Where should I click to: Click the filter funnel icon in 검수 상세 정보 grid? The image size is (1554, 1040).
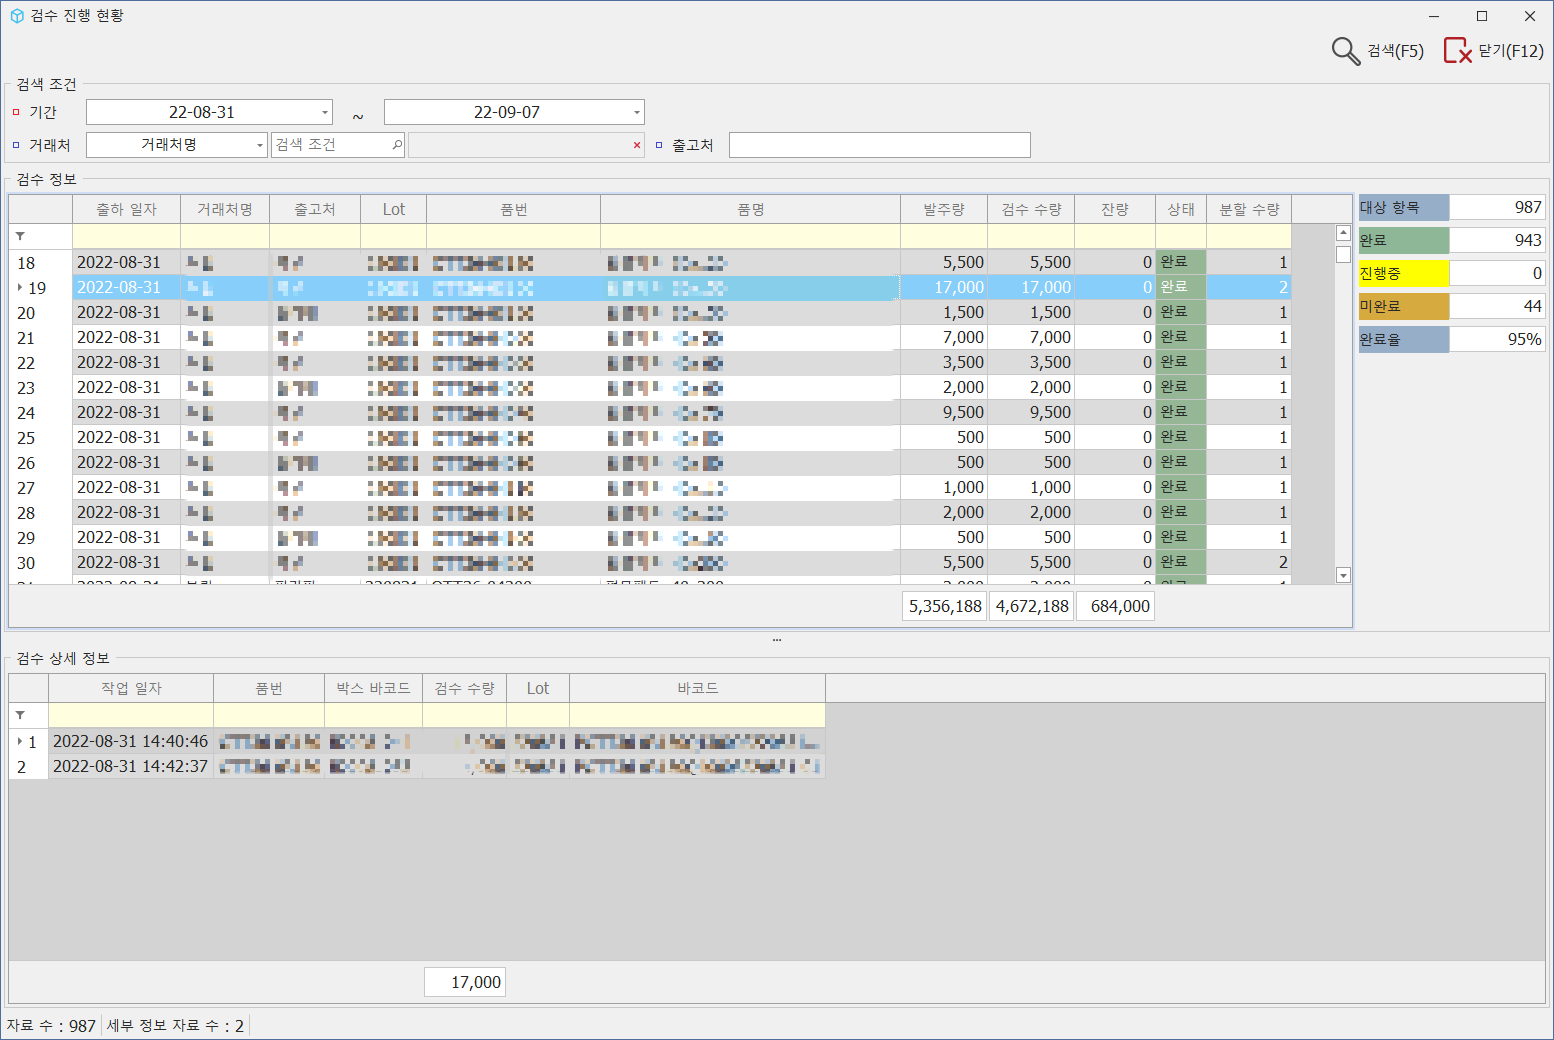tap(20, 715)
